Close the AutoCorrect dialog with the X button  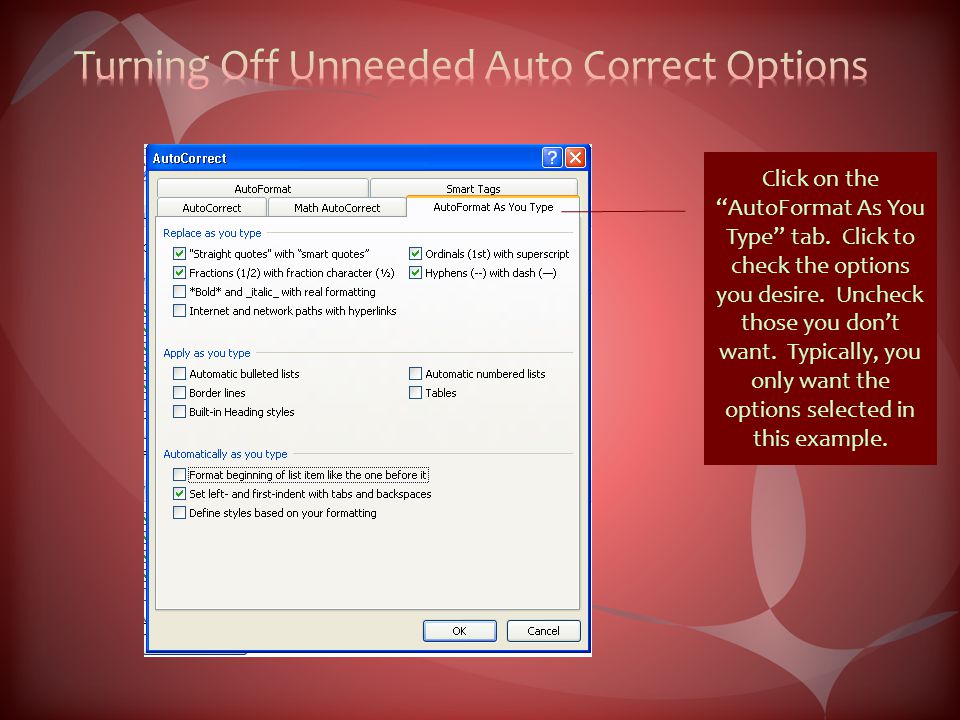click(576, 158)
